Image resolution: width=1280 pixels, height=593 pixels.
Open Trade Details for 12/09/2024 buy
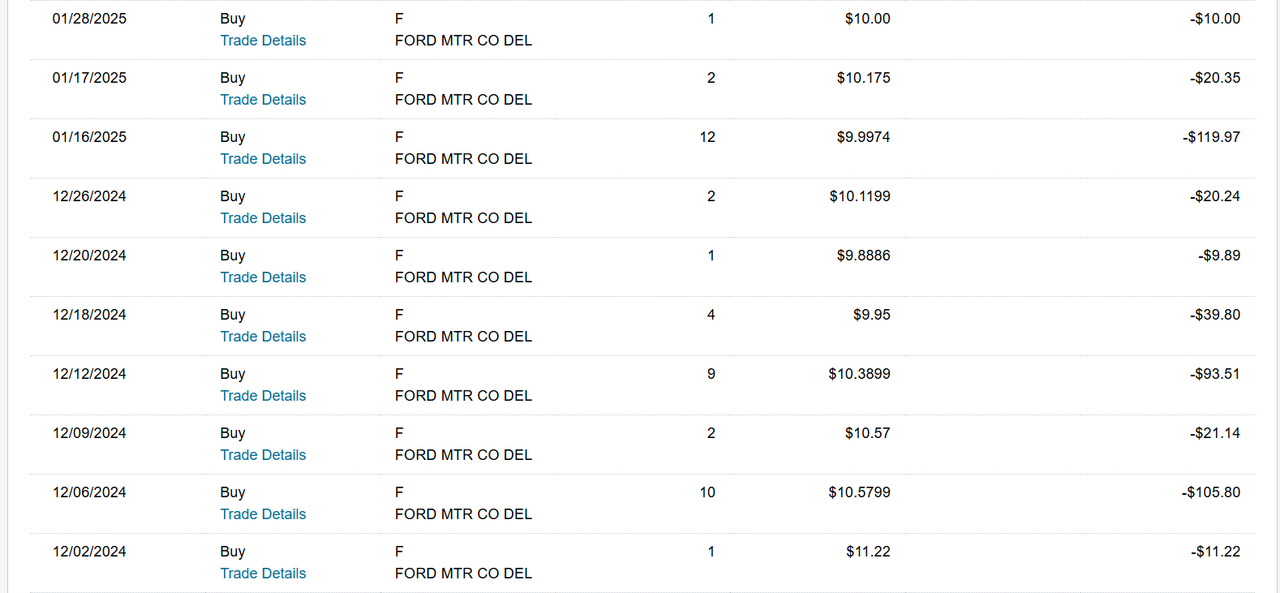point(263,455)
